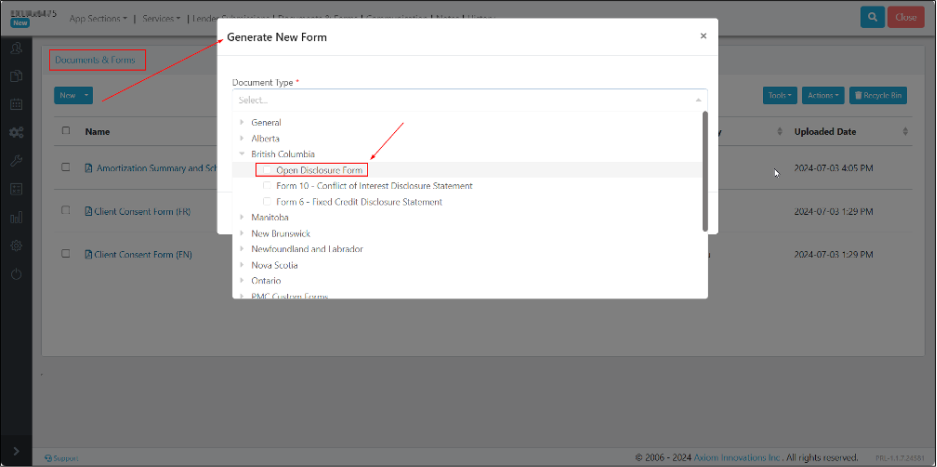Select the Client Consent Form (FR) row checkbox
Screen dimensions: 937x467
[66, 211]
